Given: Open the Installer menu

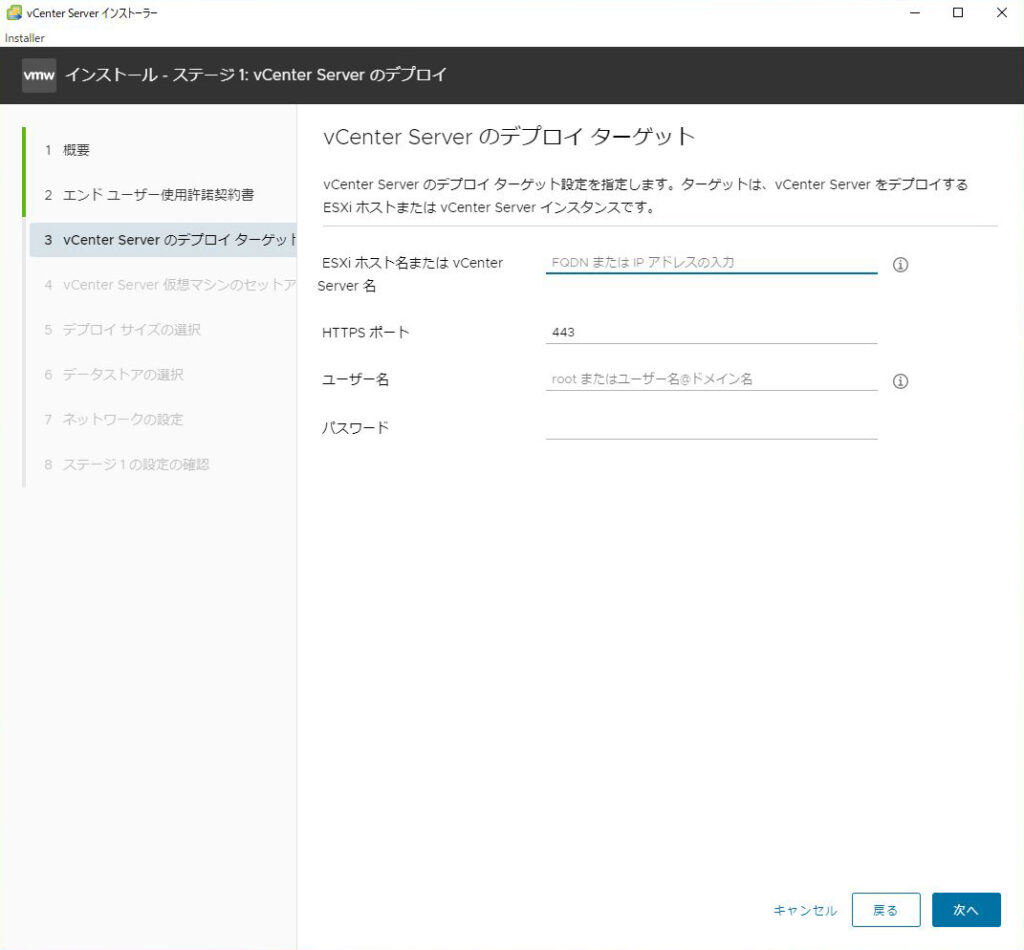Looking at the screenshot, I should [x=24, y=38].
